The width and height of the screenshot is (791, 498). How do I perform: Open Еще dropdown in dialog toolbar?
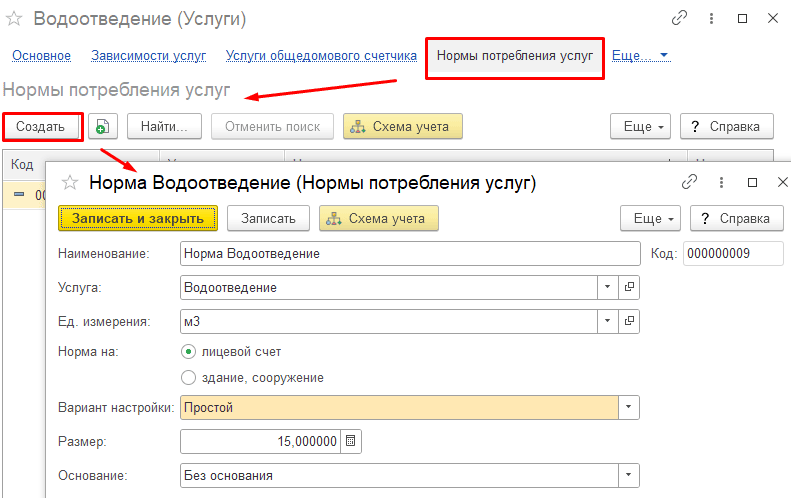pyautogui.click(x=650, y=218)
